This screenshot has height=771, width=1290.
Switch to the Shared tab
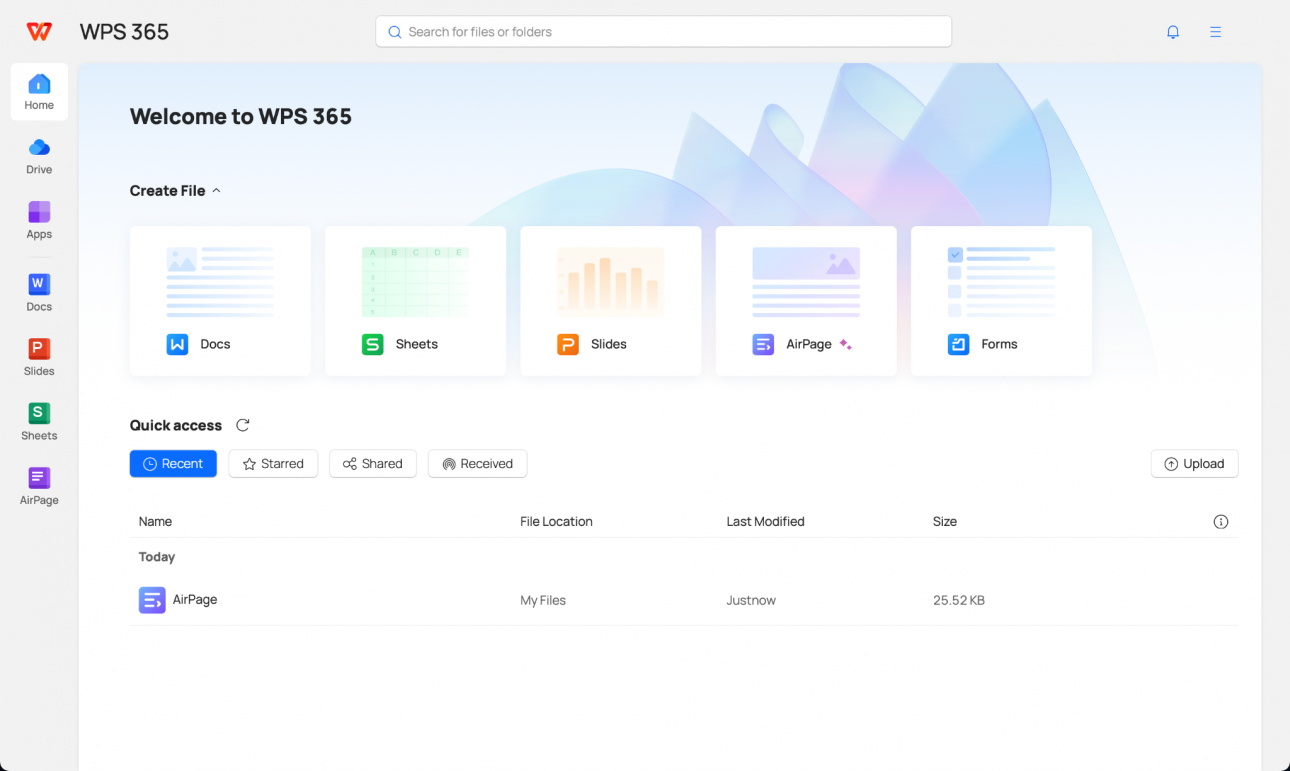coord(373,464)
